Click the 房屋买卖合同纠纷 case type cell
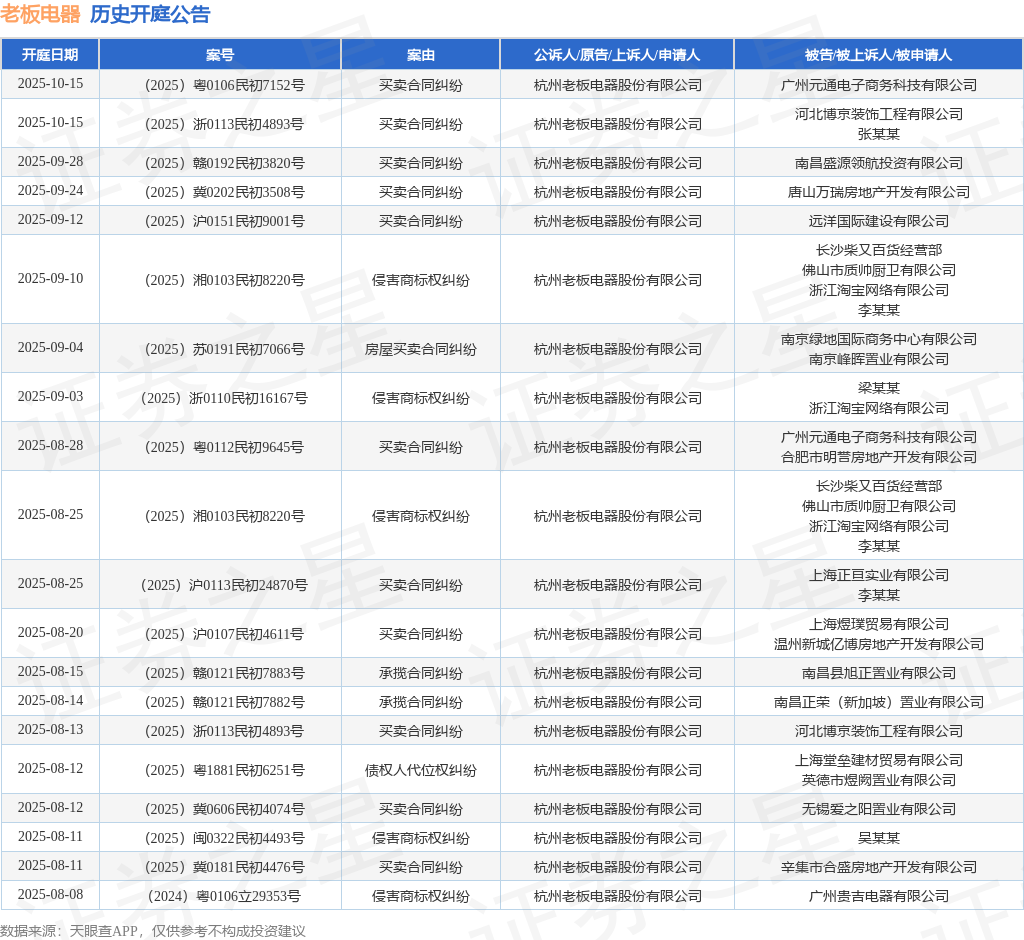 coord(421,349)
